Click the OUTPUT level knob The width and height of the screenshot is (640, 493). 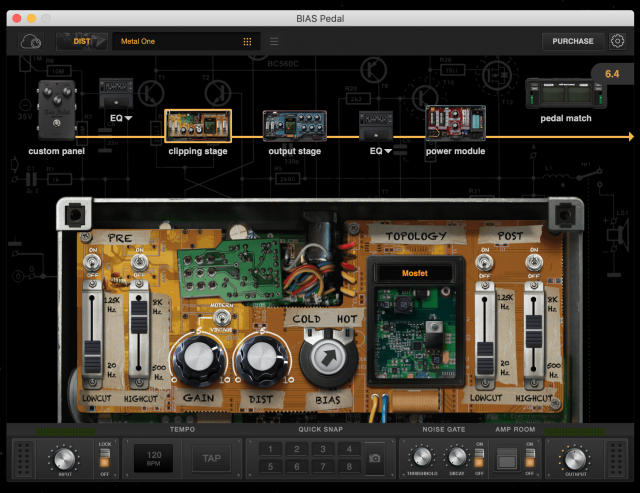pyautogui.click(x=575, y=459)
